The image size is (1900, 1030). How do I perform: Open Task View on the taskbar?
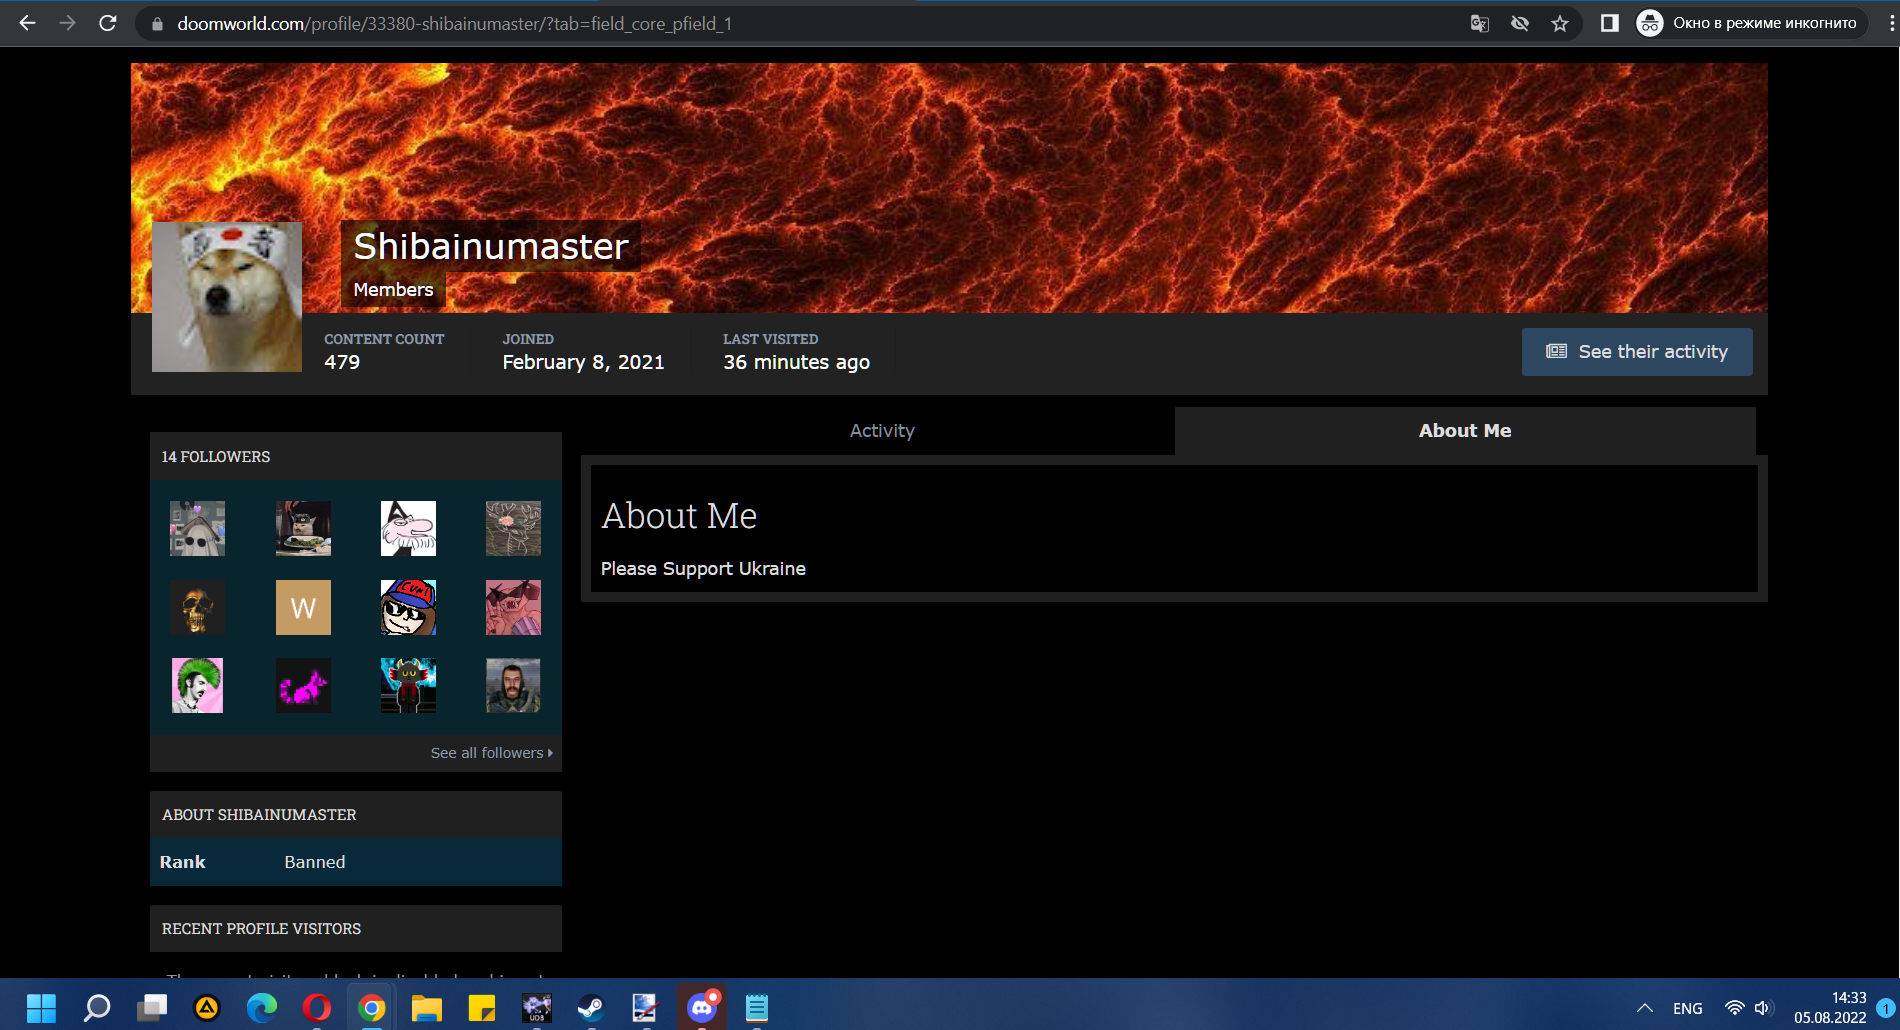(x=152, y=1007)
